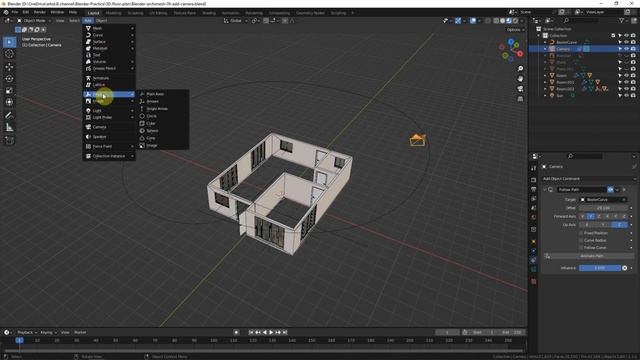This screenshot has width=640, height=360.
Task: Select the Add Cube tool icon
Action: (9, 140)
